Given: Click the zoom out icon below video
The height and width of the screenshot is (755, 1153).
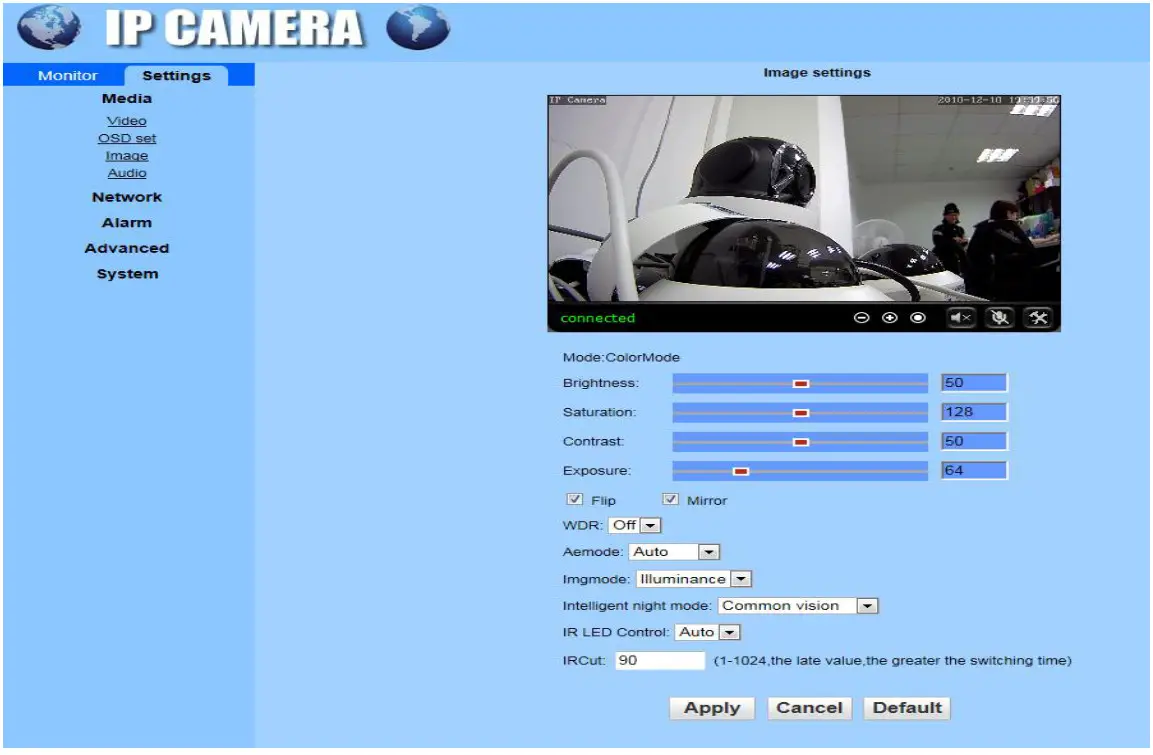Looking at the screenshot, I should pos(861,317).
